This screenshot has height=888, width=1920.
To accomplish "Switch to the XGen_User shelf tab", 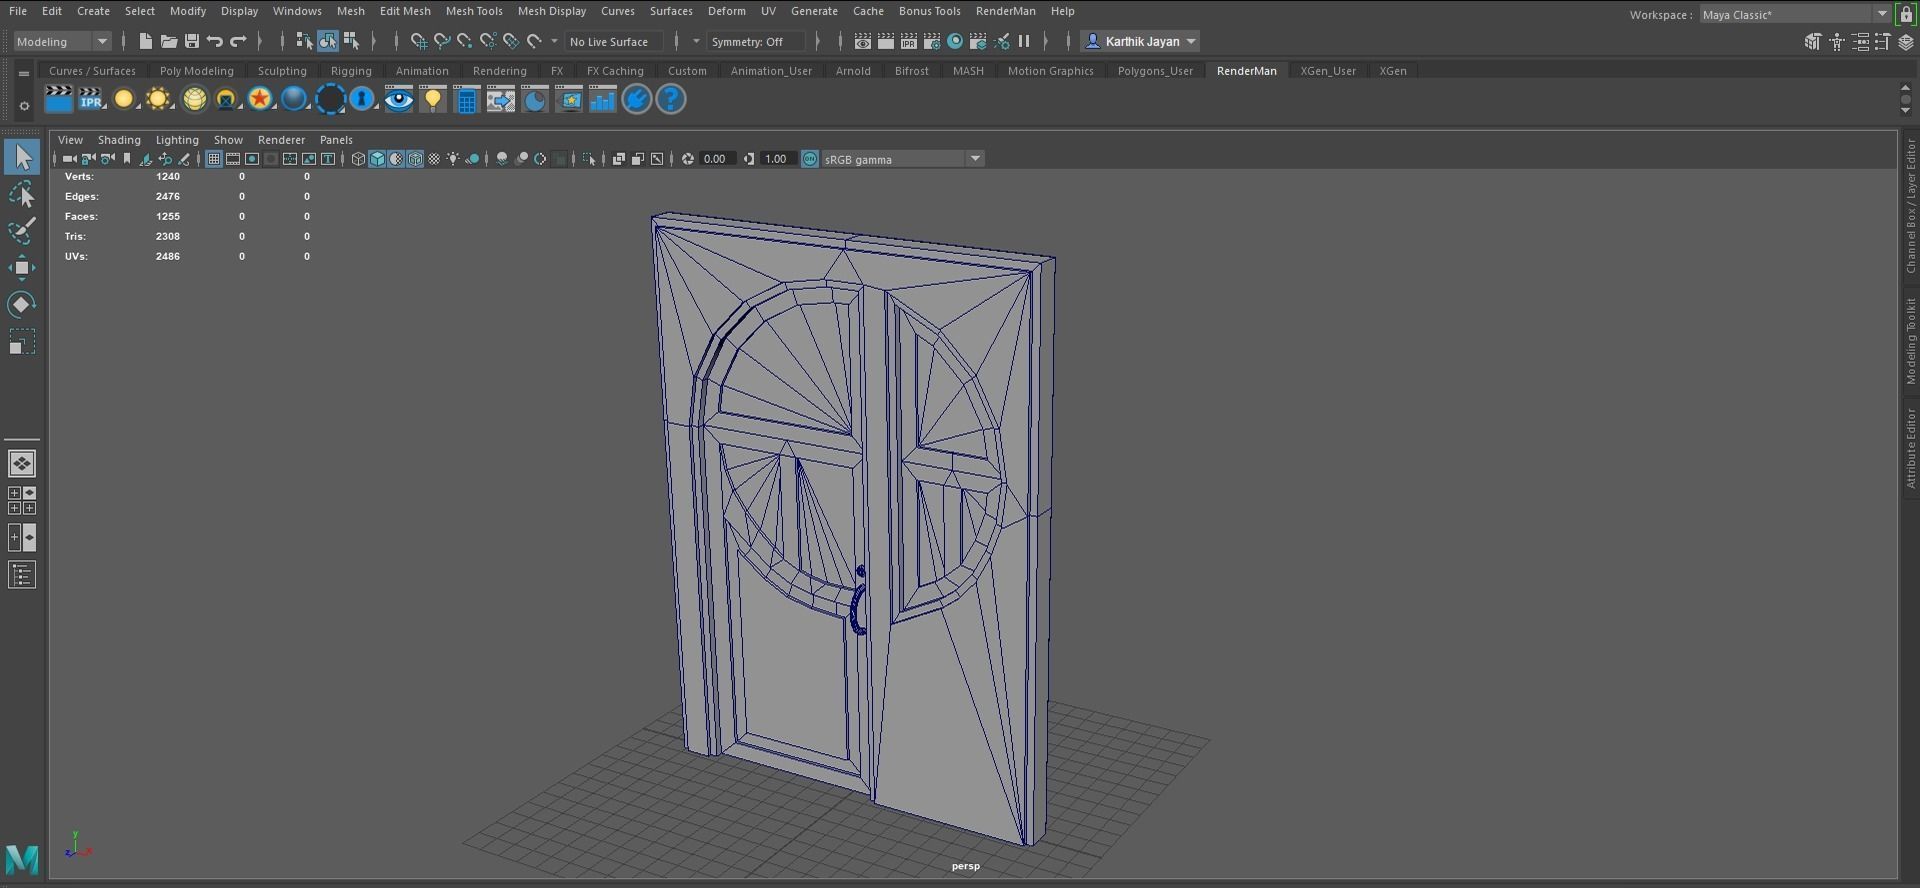I will pyautogui.click(x=1328, y=71).
